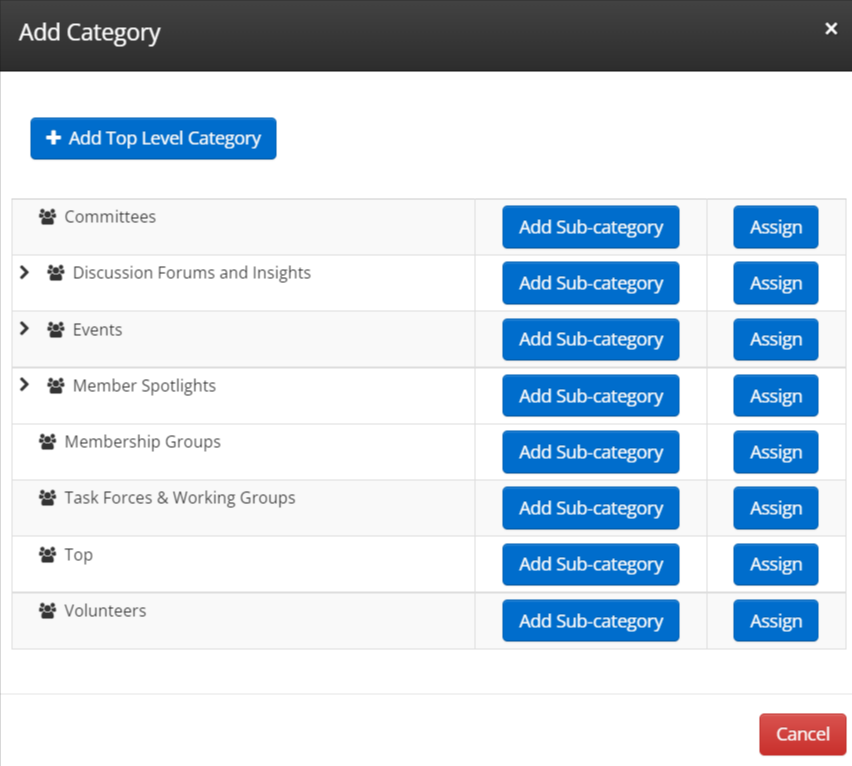Select the Membership Groups label

[143, 442]
